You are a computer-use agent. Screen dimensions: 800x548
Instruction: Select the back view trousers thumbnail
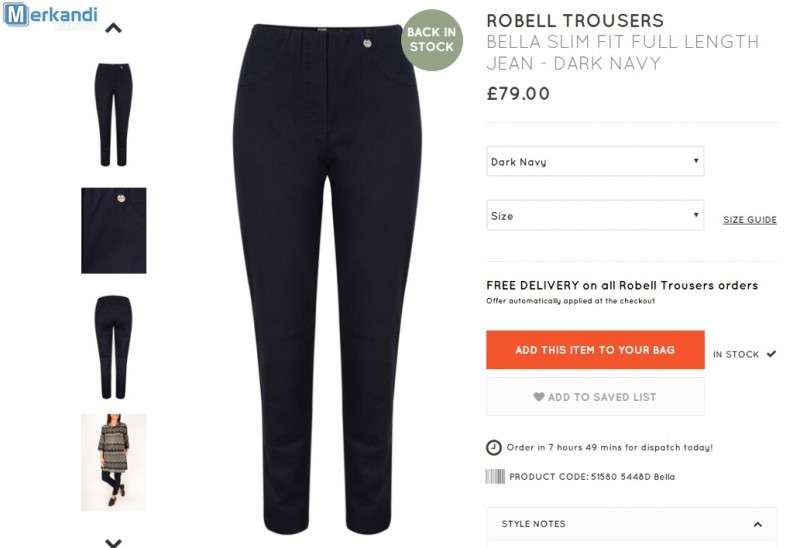click(x=113, y=347)
